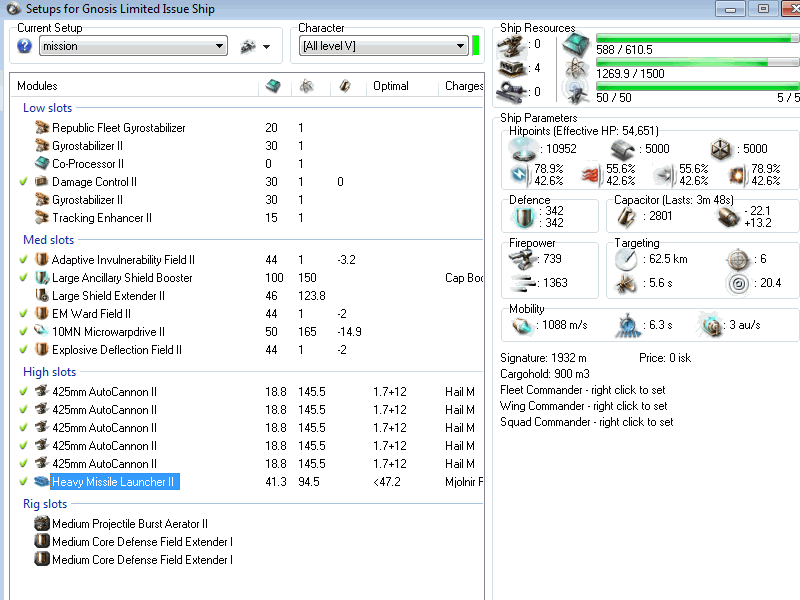Screen dimensions: 800x600
Task: Toggle Adaptive Invulnerability Field II checkmark
Action: point(23,260)
